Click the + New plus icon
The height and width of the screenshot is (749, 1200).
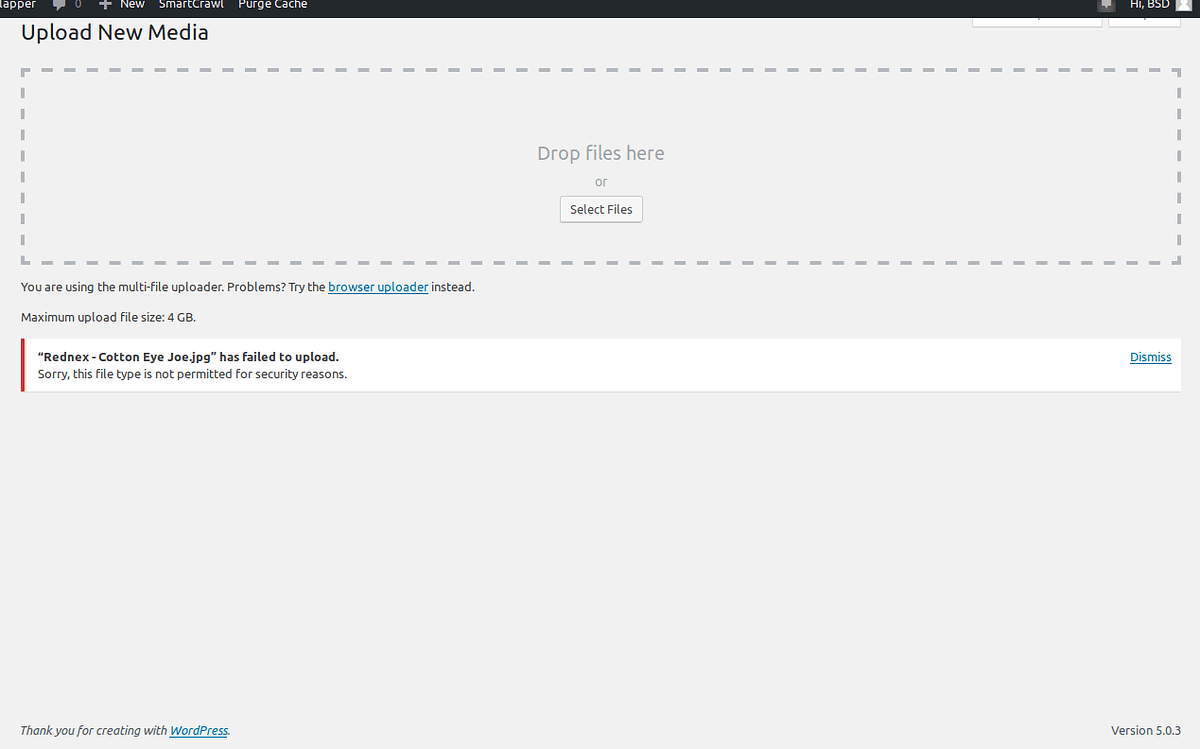(x=104, y=5)
